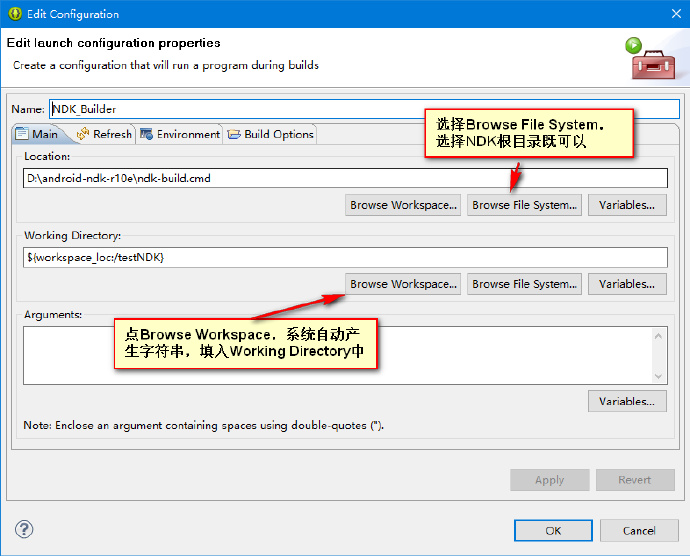Click the Eclipse icon in title bar

15,14
